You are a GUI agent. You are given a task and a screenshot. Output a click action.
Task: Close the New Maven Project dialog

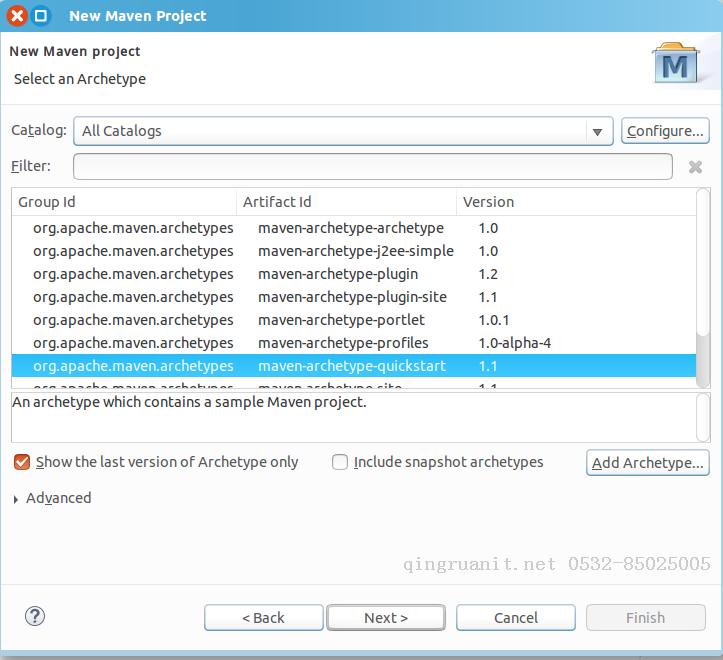[x=17, y=15]
